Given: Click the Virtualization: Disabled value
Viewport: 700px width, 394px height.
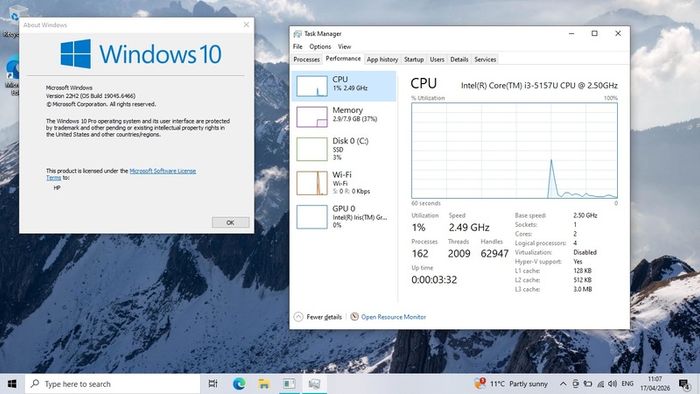Looking at the screenshot, I should [x=585, y=252].
